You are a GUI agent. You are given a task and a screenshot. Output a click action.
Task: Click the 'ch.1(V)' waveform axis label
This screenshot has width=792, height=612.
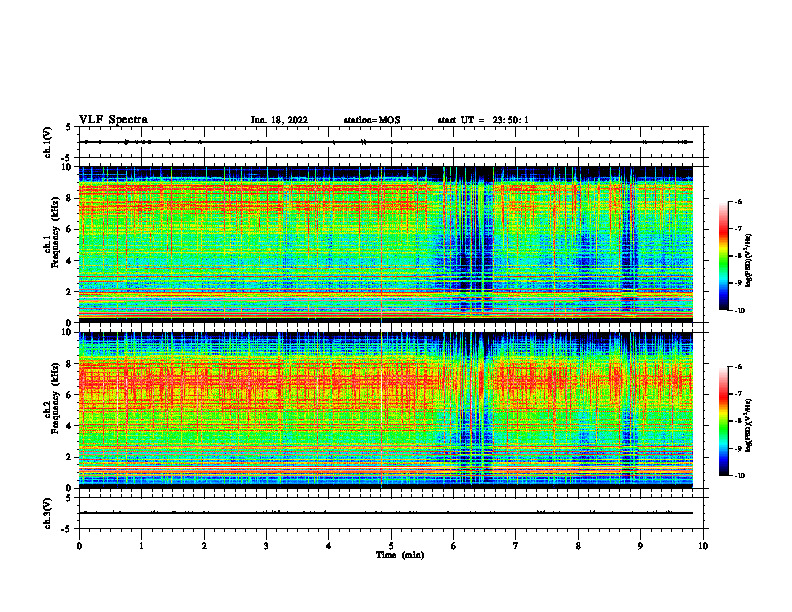pyautogui.click(x=48, y=142)
